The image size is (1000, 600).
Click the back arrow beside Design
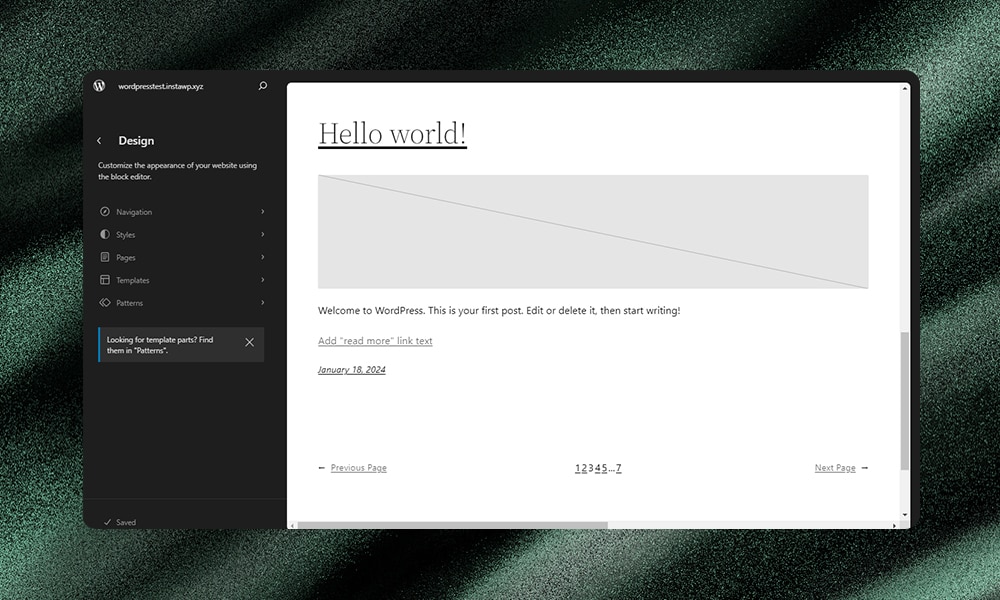[98, 140]
